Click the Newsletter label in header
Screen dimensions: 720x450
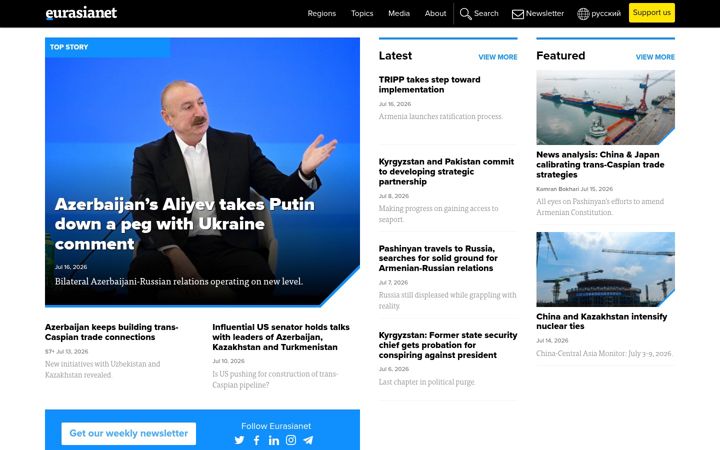pos(545,13)
